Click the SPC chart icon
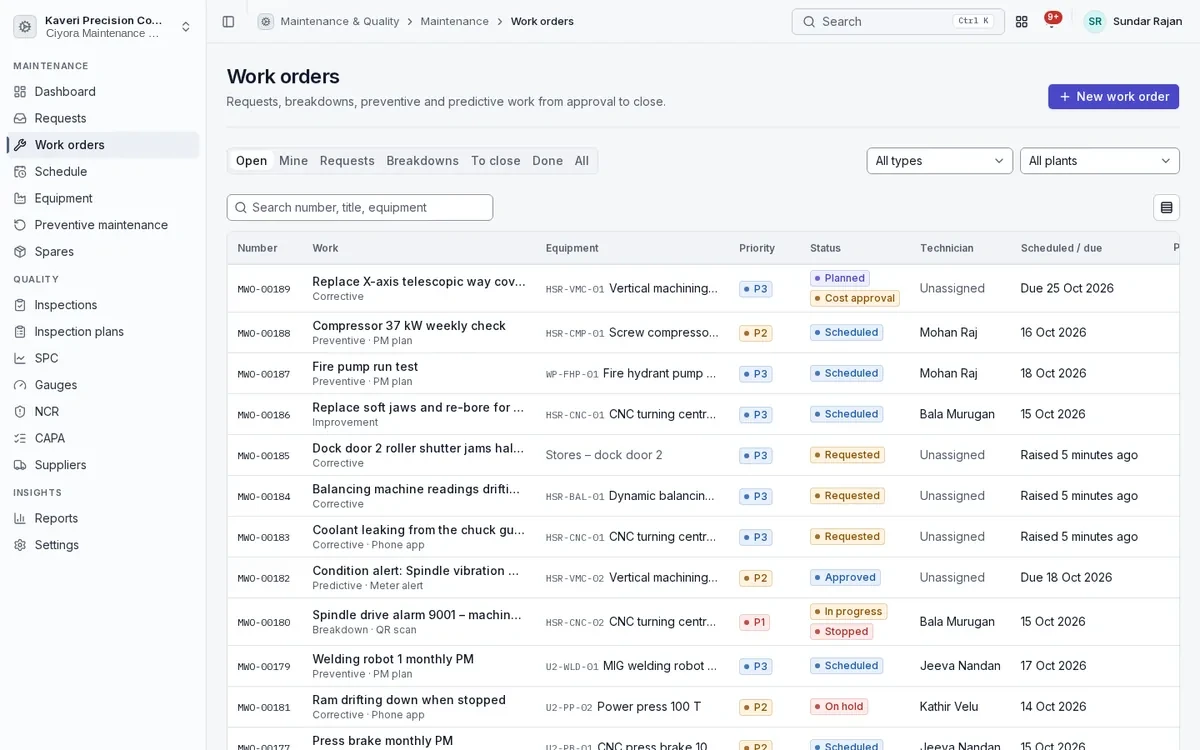 (x=20, y=358)
